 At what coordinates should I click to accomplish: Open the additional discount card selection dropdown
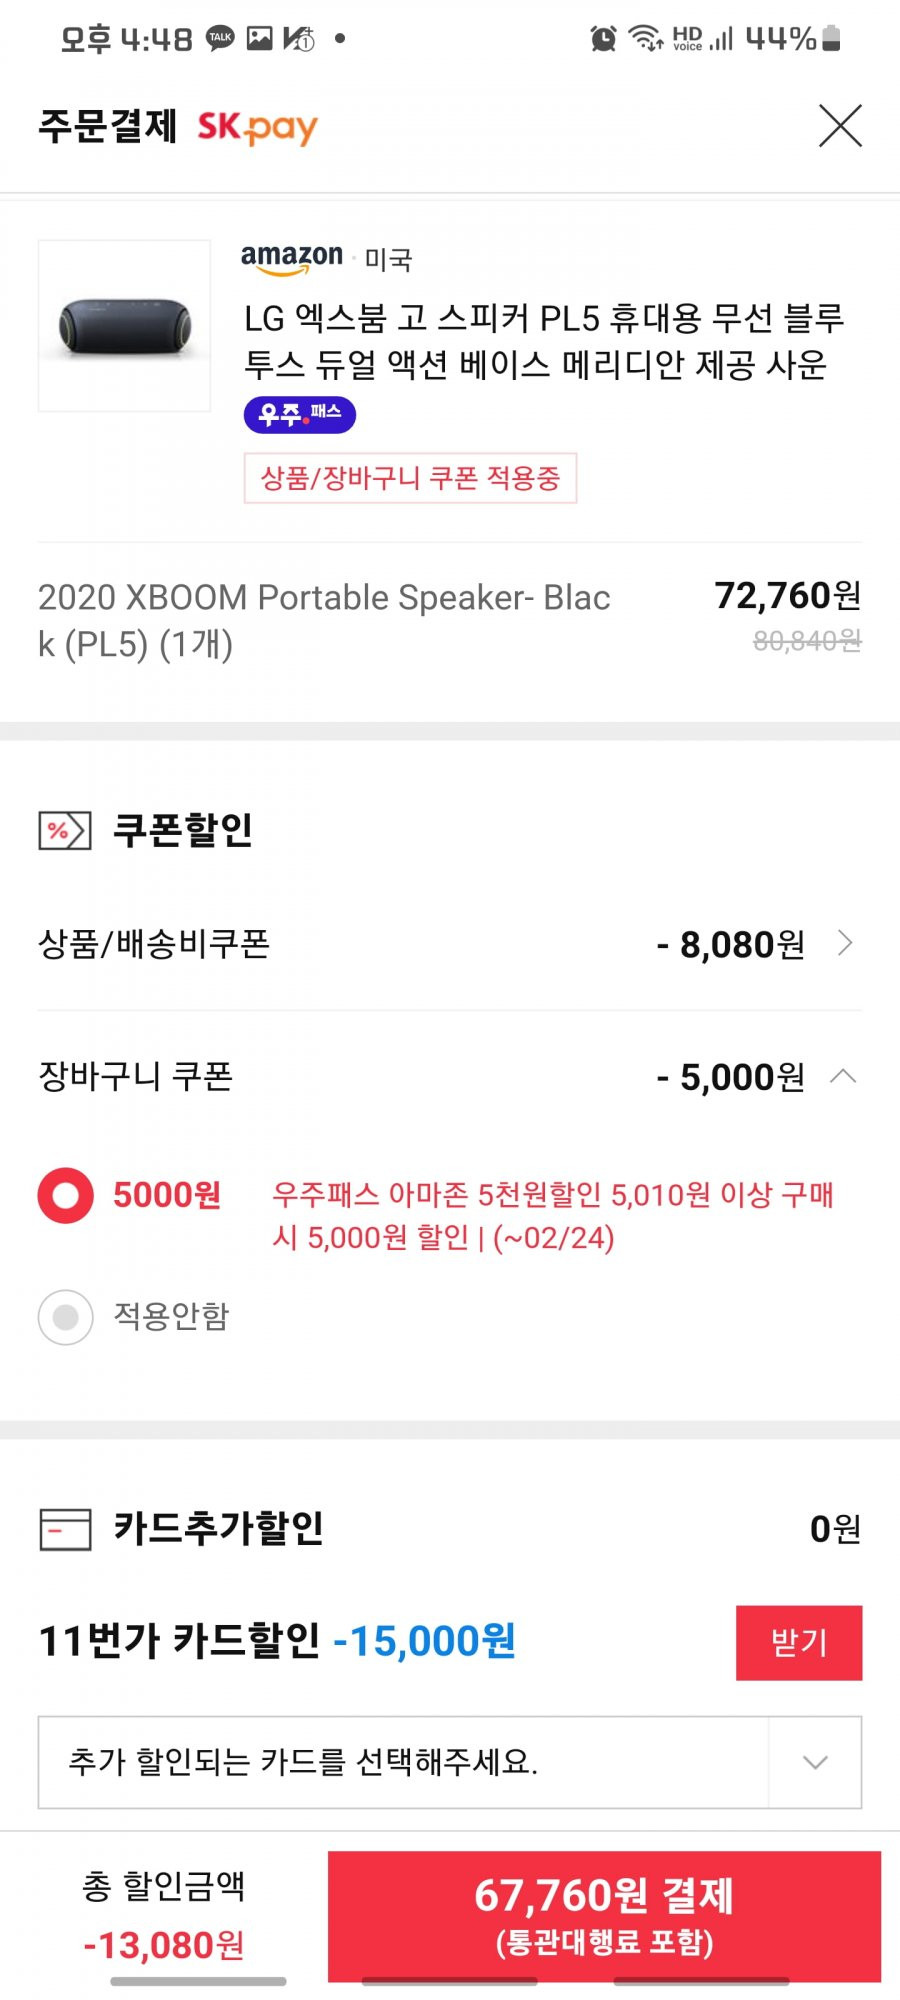[x=450, y=1762]
